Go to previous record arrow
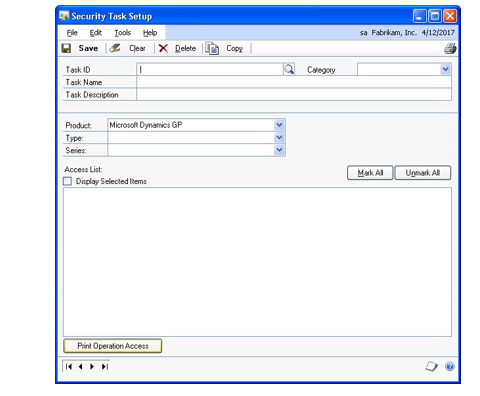Screen dimensions: 480x396 pyautogui.click(x=80, y=367)
